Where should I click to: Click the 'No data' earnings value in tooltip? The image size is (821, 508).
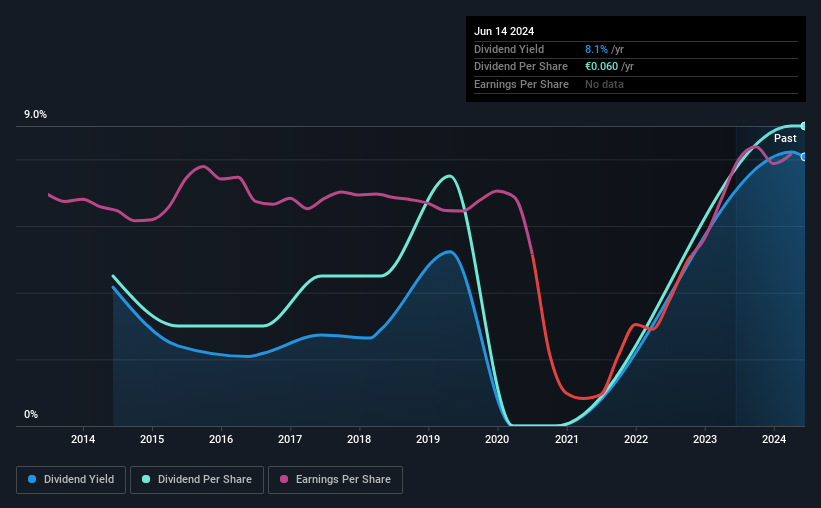[604, 84]
